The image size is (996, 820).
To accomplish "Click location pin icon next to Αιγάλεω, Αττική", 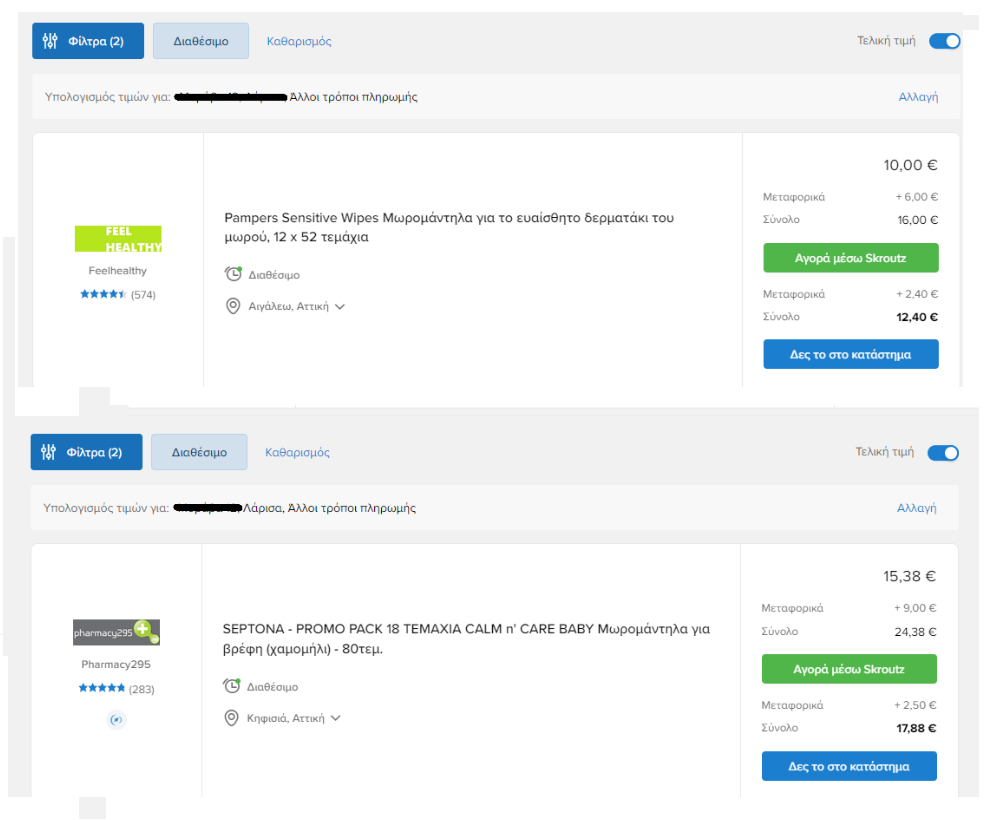I will pyautogui.click(x=233, y=306).
